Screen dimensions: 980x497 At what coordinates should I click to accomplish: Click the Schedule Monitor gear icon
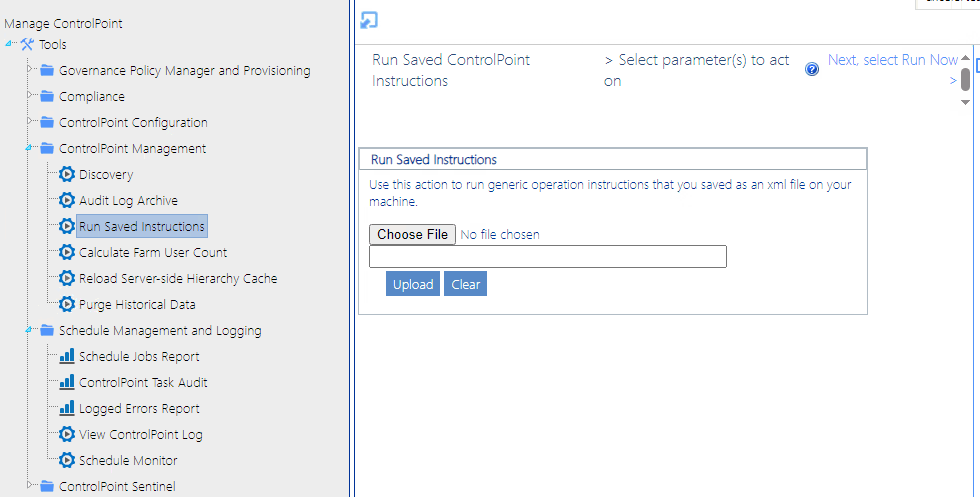67,461
